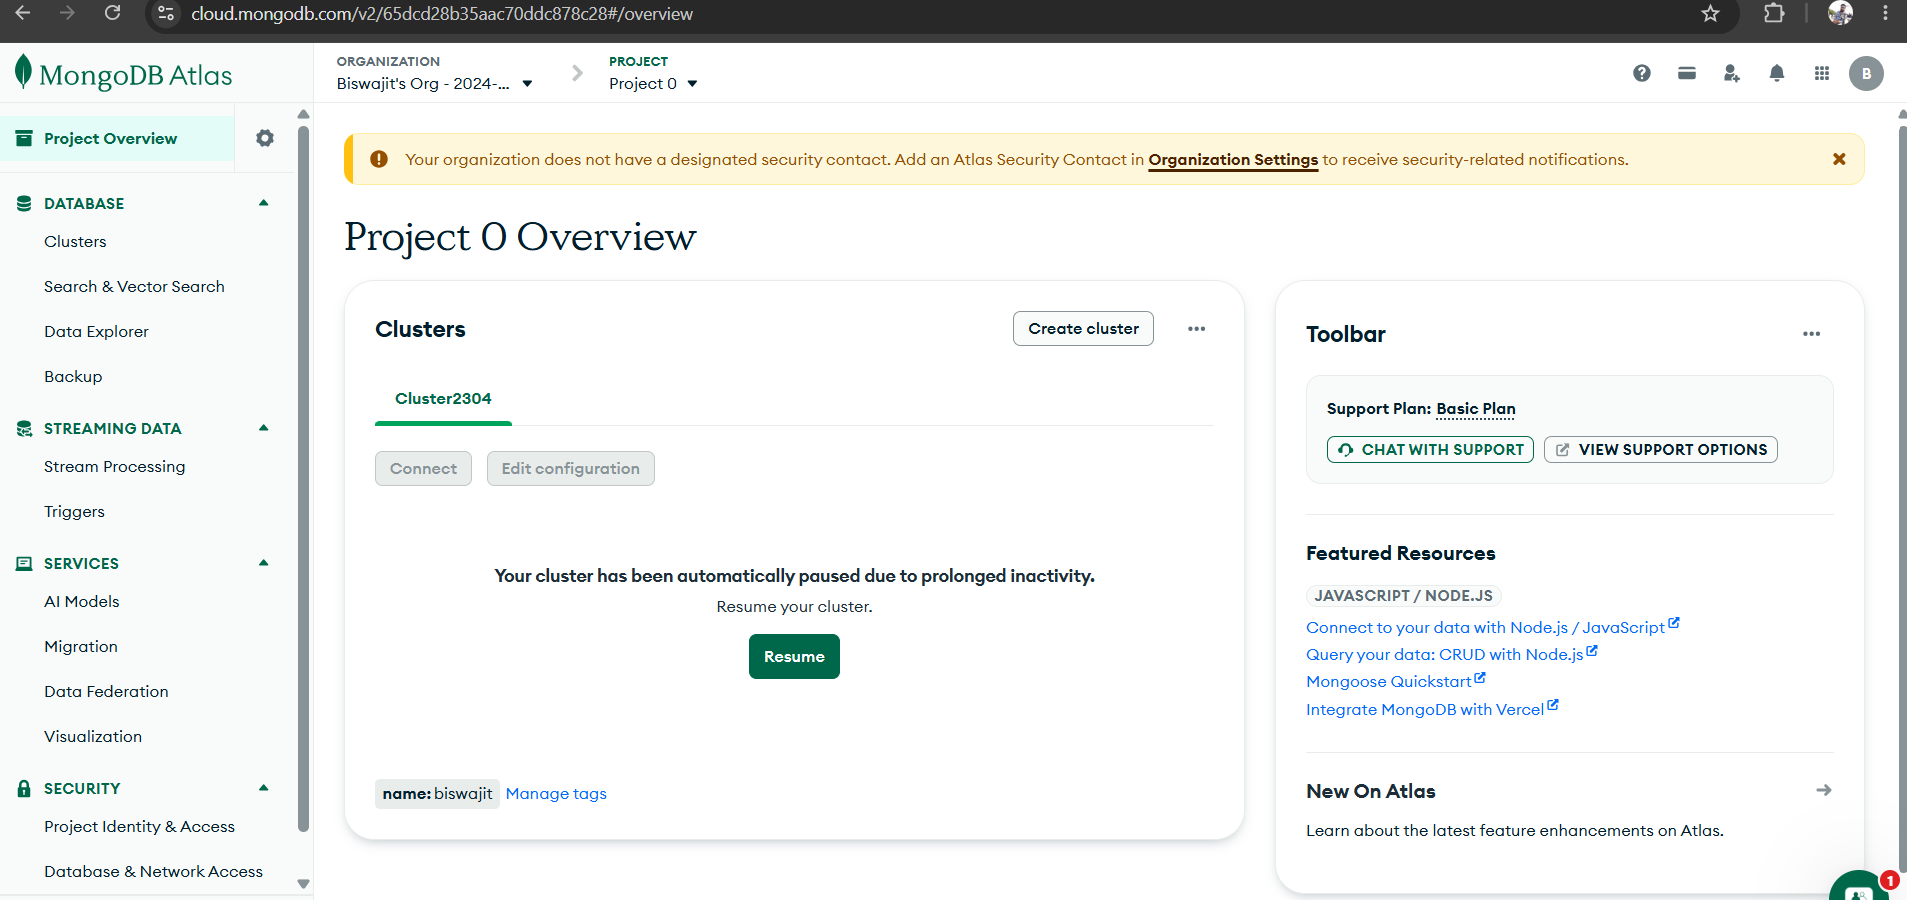
Task: Click the warning icon in the banner
Action: pyautogui.click(x=379, y=159)
